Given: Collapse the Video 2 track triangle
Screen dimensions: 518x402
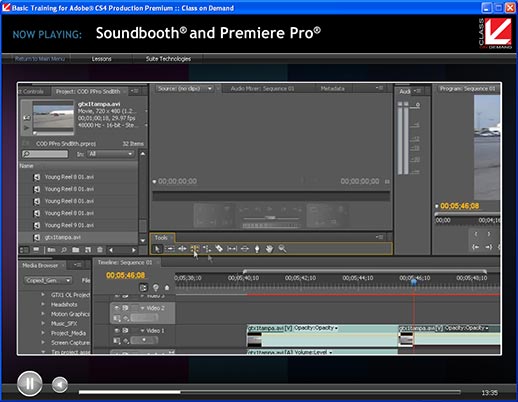Looking at the screenshot, I should [143, 308].
